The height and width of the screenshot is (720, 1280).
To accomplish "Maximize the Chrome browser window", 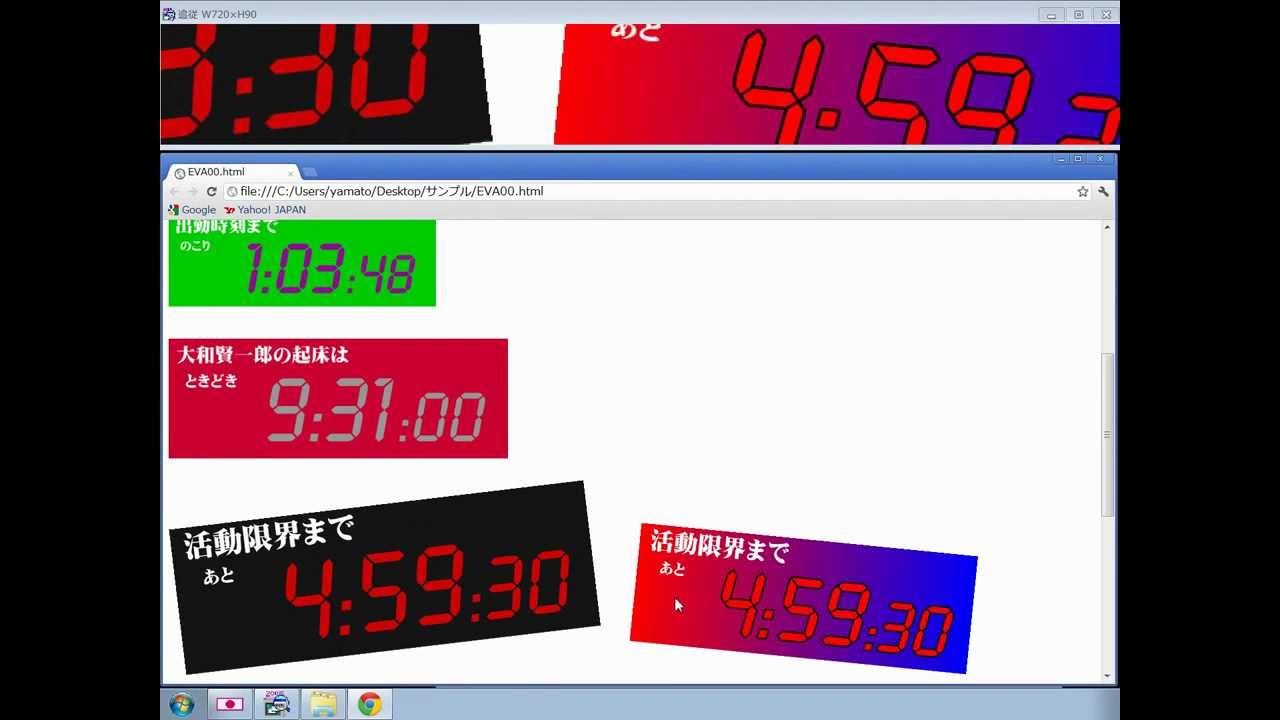I will (x=1078, y=159).
